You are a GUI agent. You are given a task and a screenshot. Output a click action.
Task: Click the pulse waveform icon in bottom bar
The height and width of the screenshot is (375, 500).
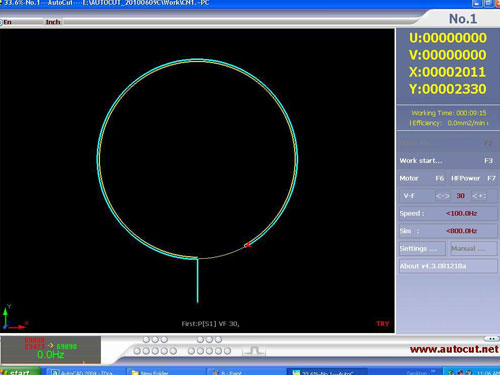pyautogui.click(x=255, y=351)
